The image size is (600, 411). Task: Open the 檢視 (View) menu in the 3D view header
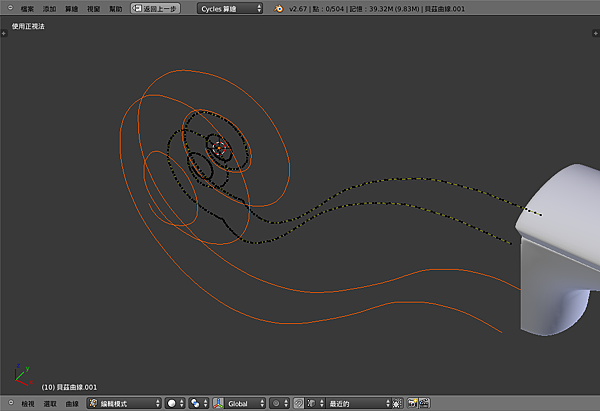28,403
